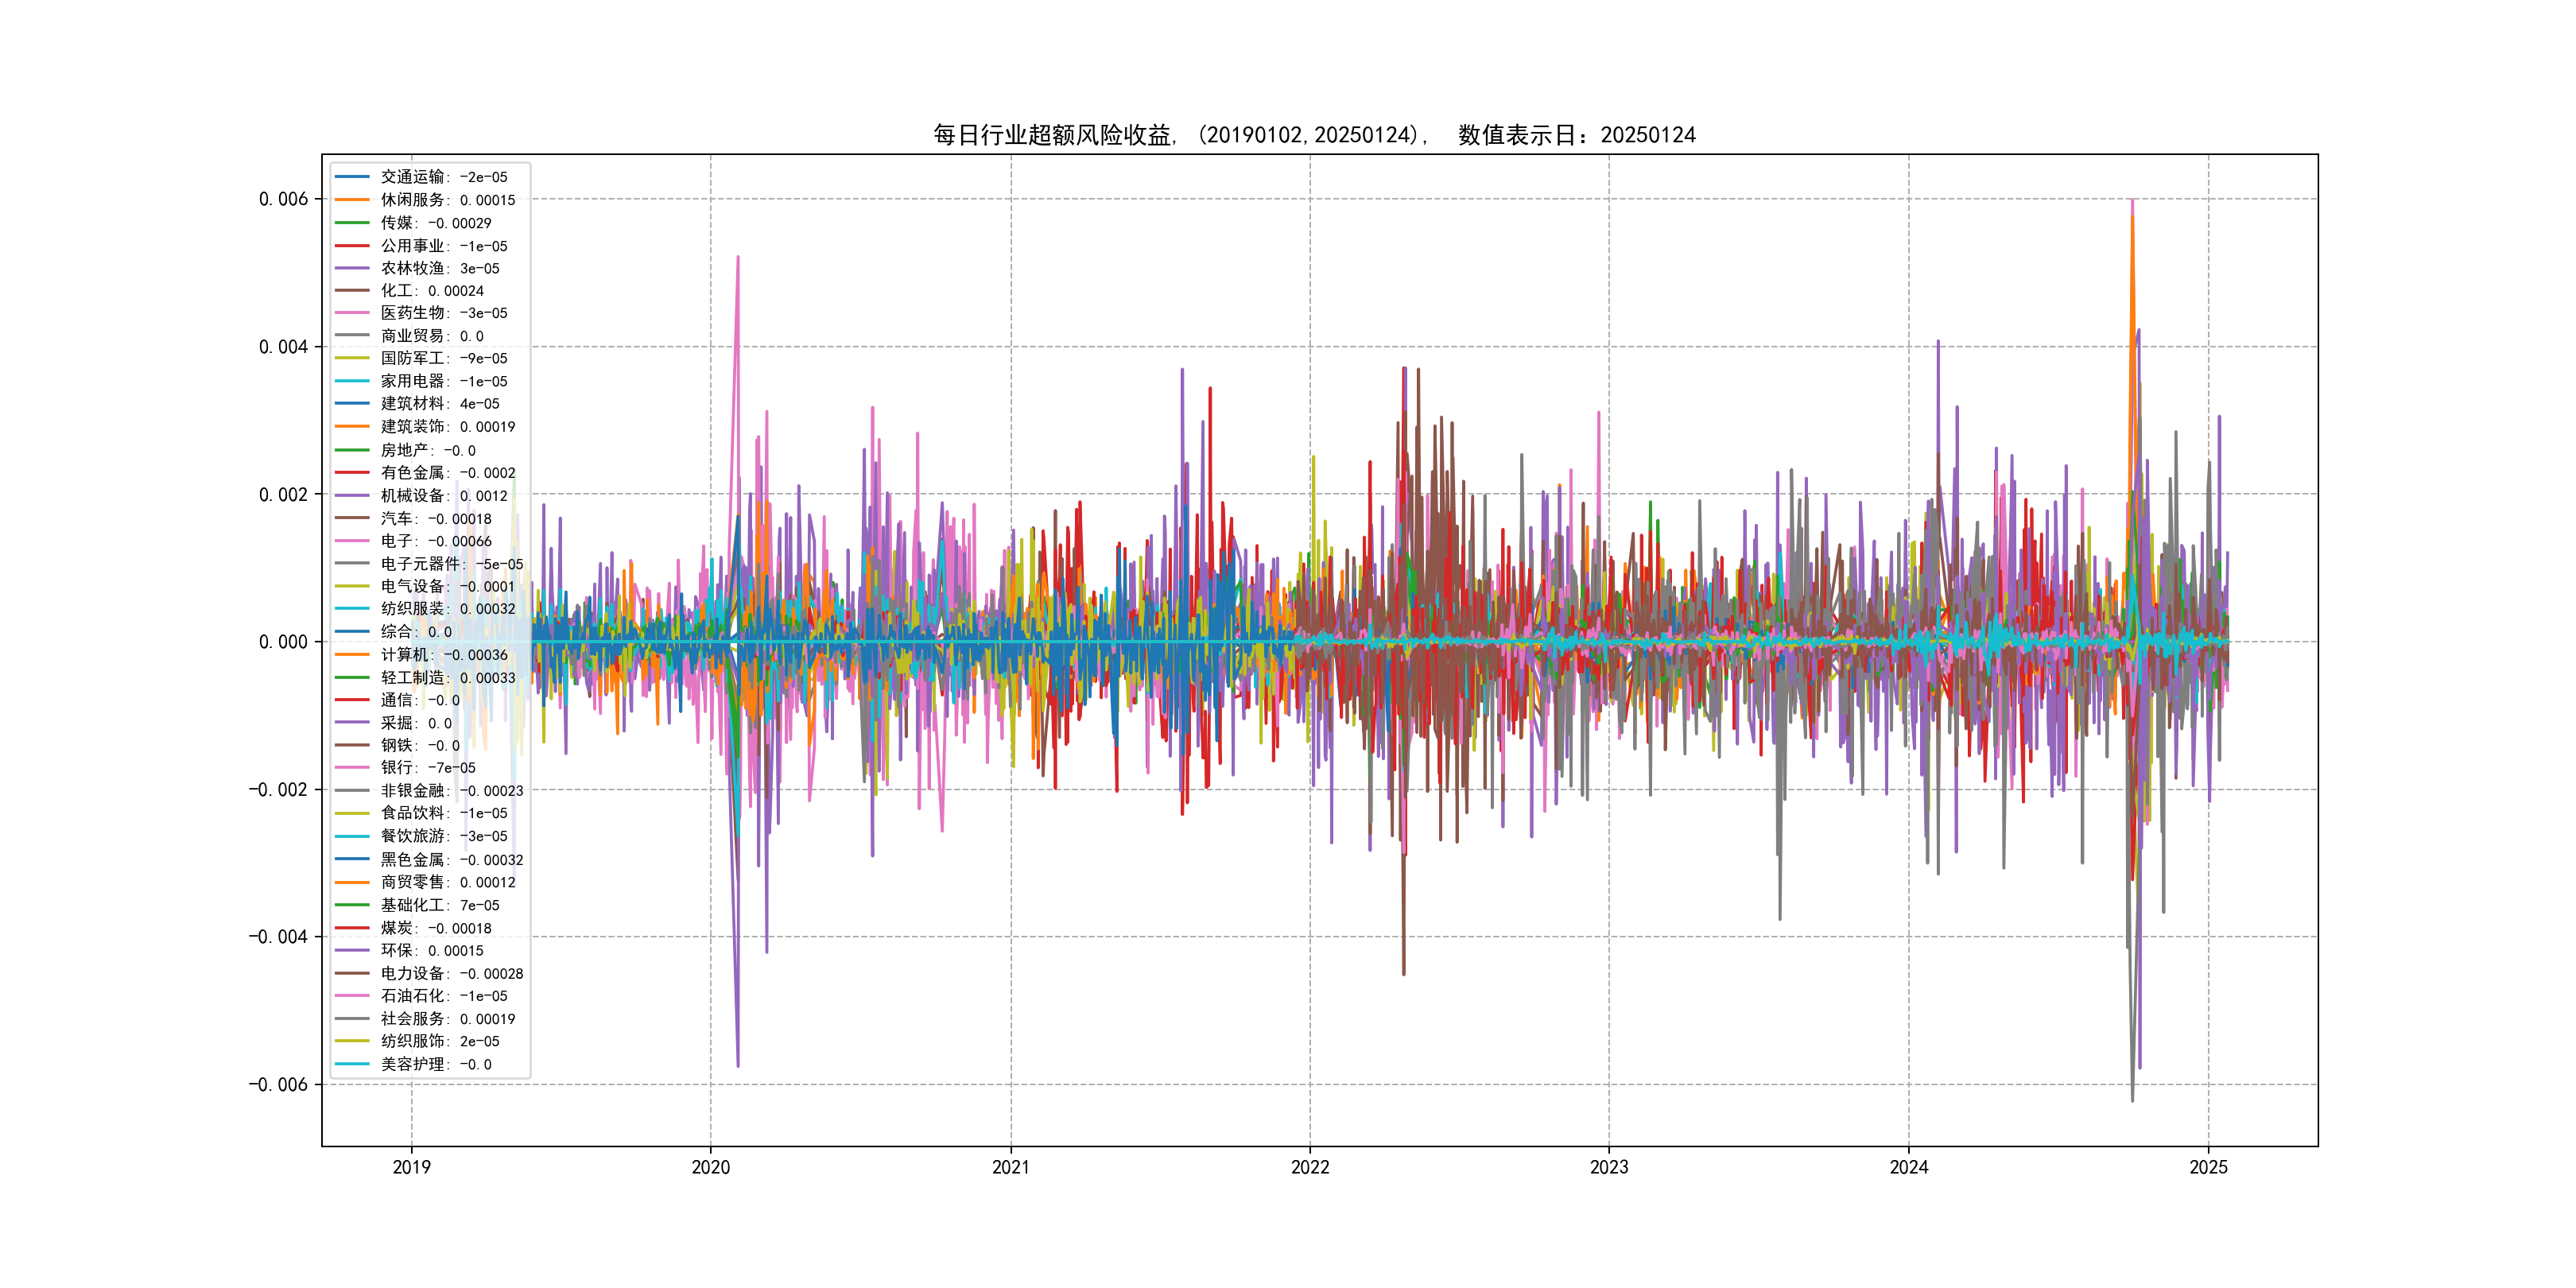The image size is (2576, 1288).
Task: Click the 0.006 y-axis tick label
Action: [284, 199]
